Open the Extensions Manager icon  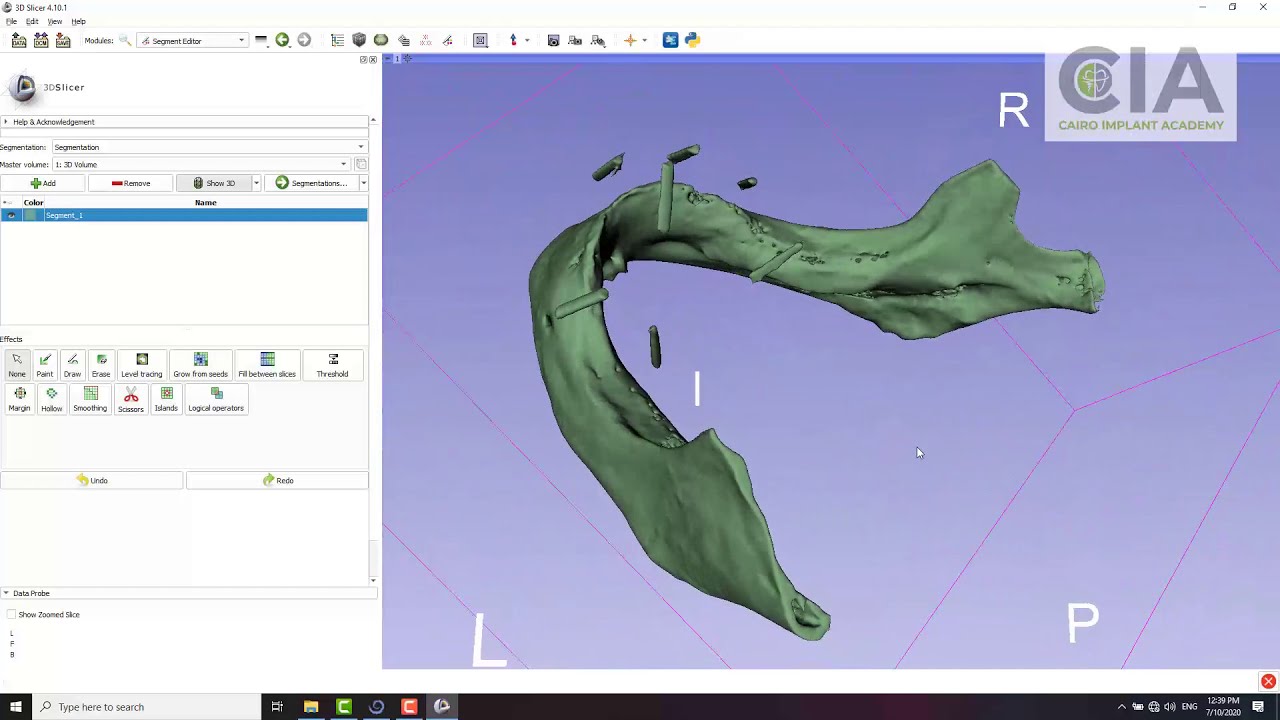[x=670, y=40]
